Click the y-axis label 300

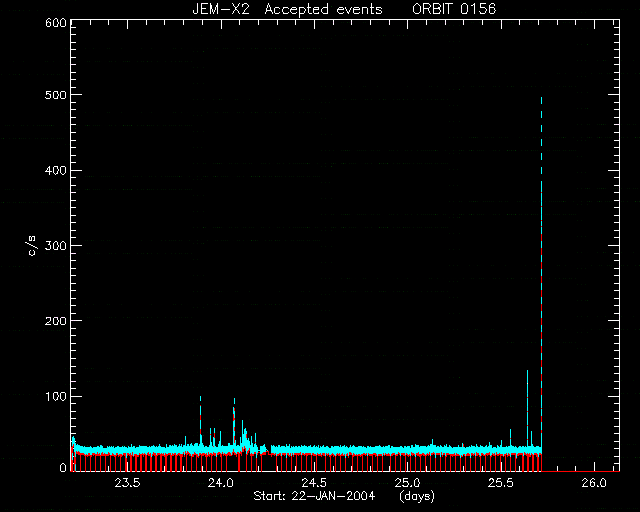tap(56, 245)
